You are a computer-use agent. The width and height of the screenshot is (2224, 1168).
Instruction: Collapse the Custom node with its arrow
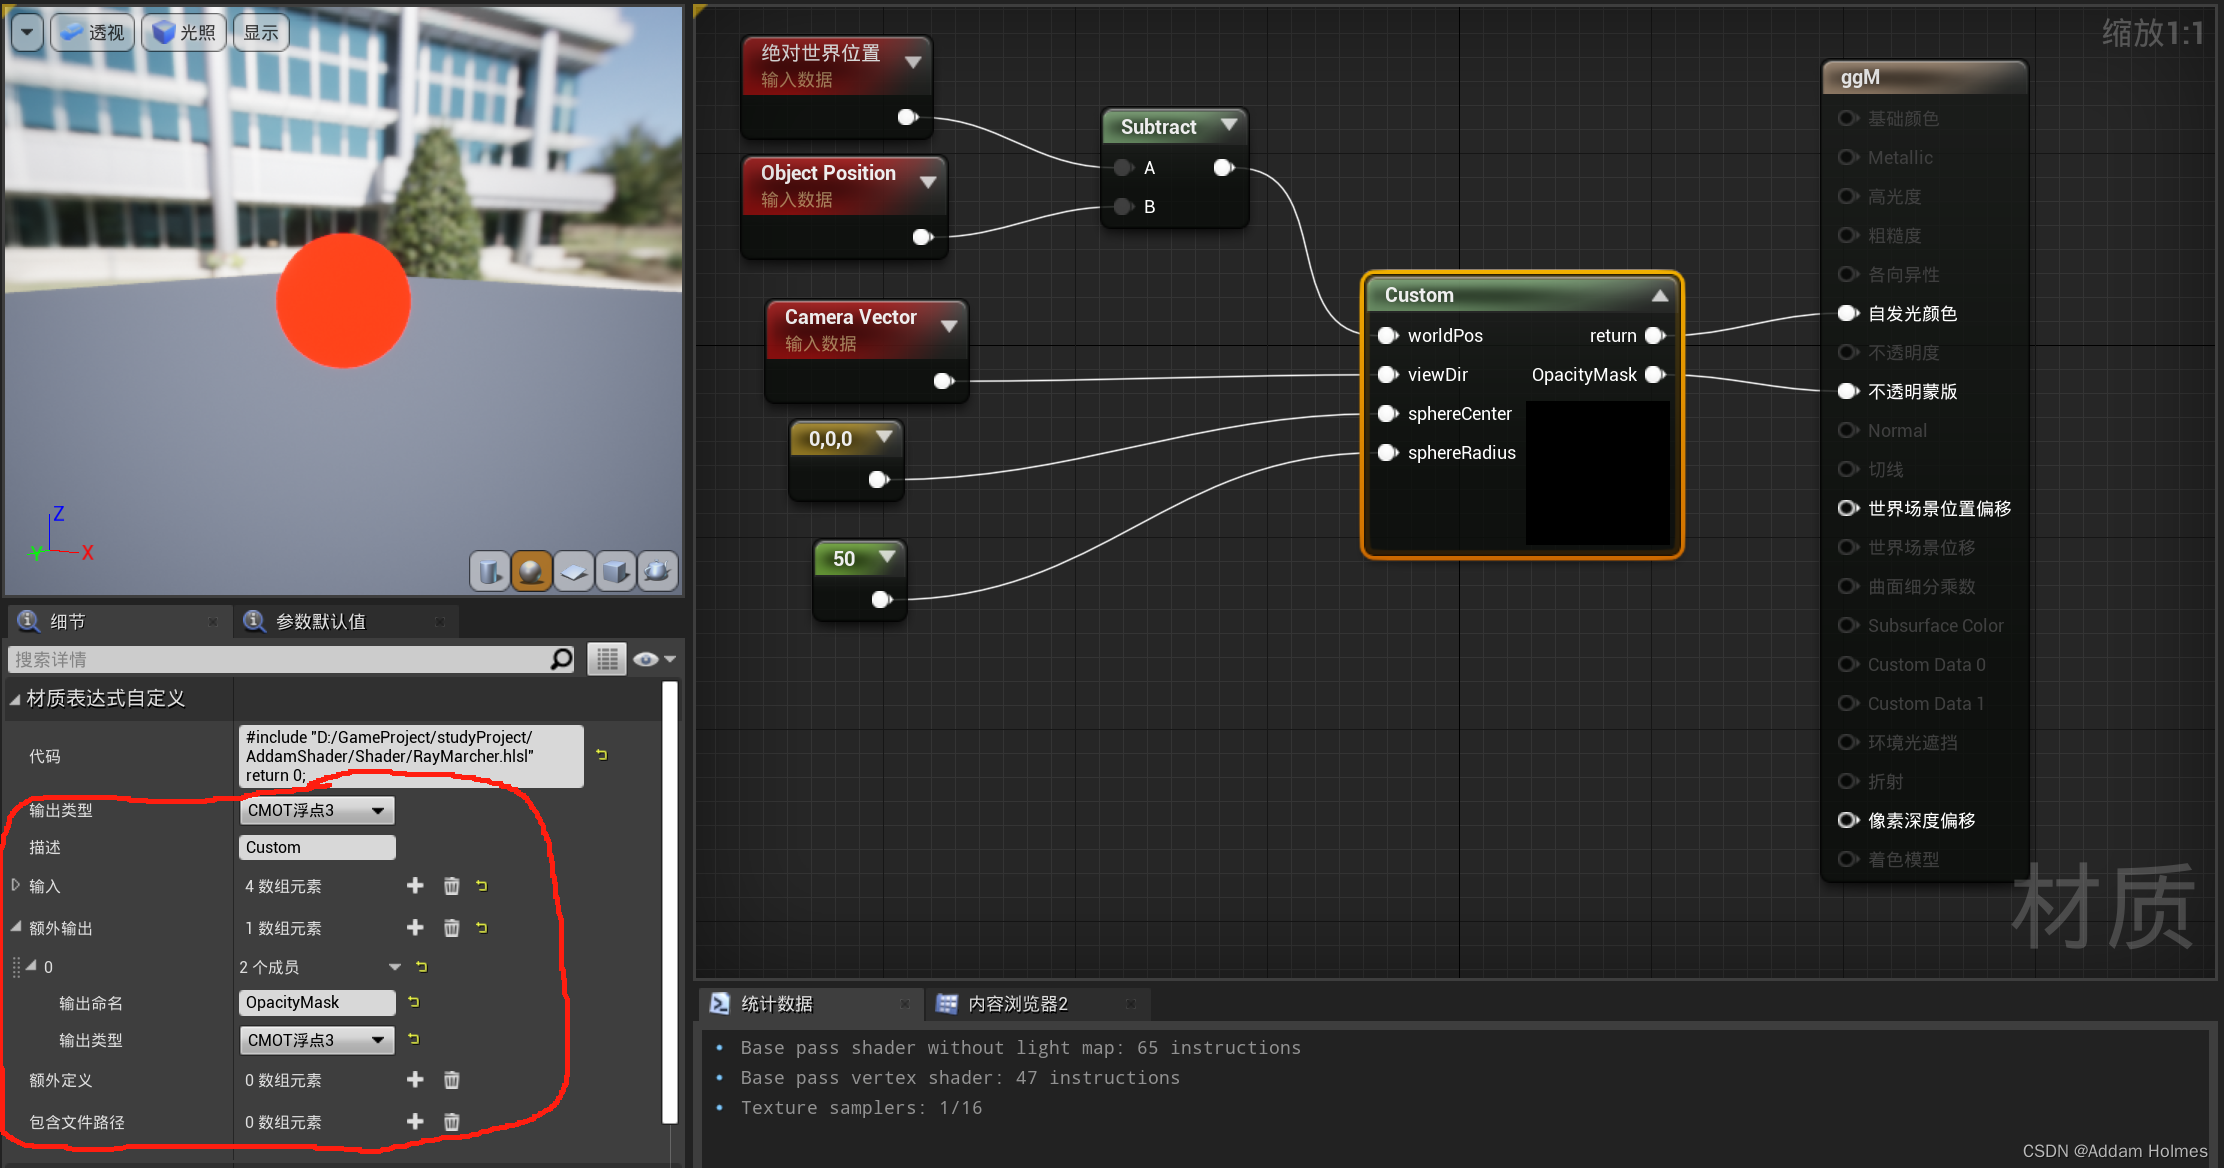coord(1659,295)
